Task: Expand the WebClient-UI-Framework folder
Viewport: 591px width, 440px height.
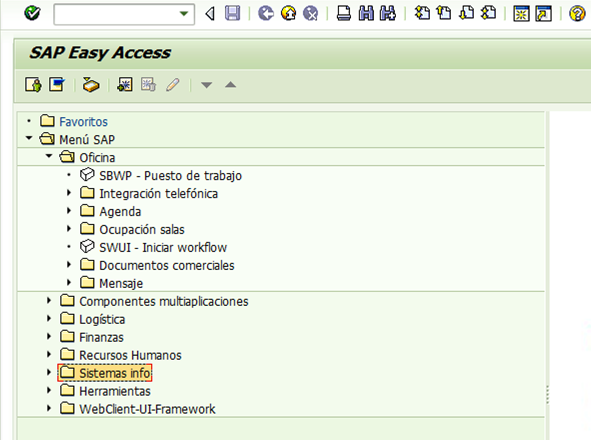Action: [49, 408]
